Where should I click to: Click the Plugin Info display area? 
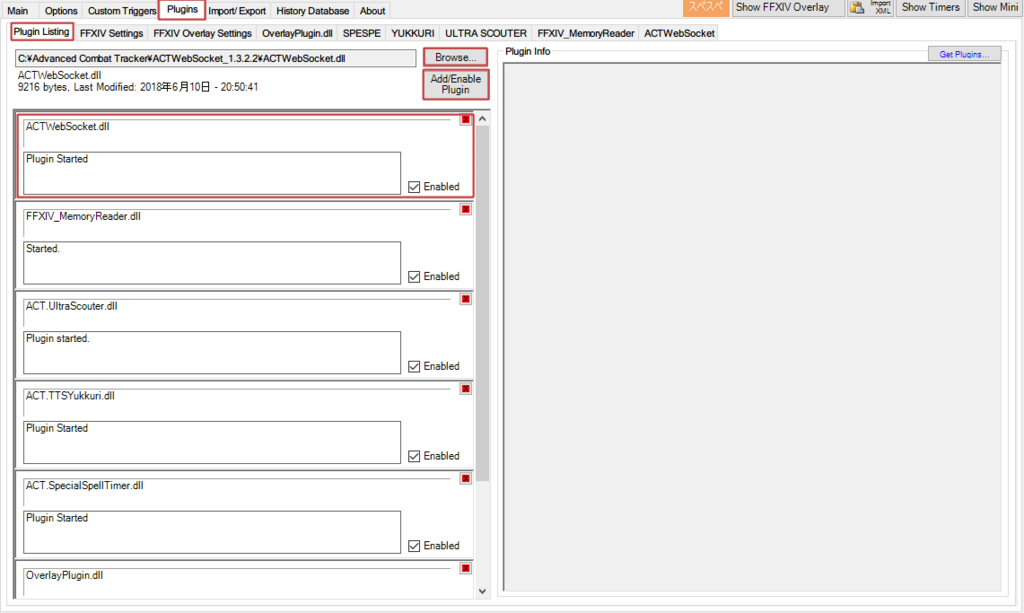coord(752,327)
